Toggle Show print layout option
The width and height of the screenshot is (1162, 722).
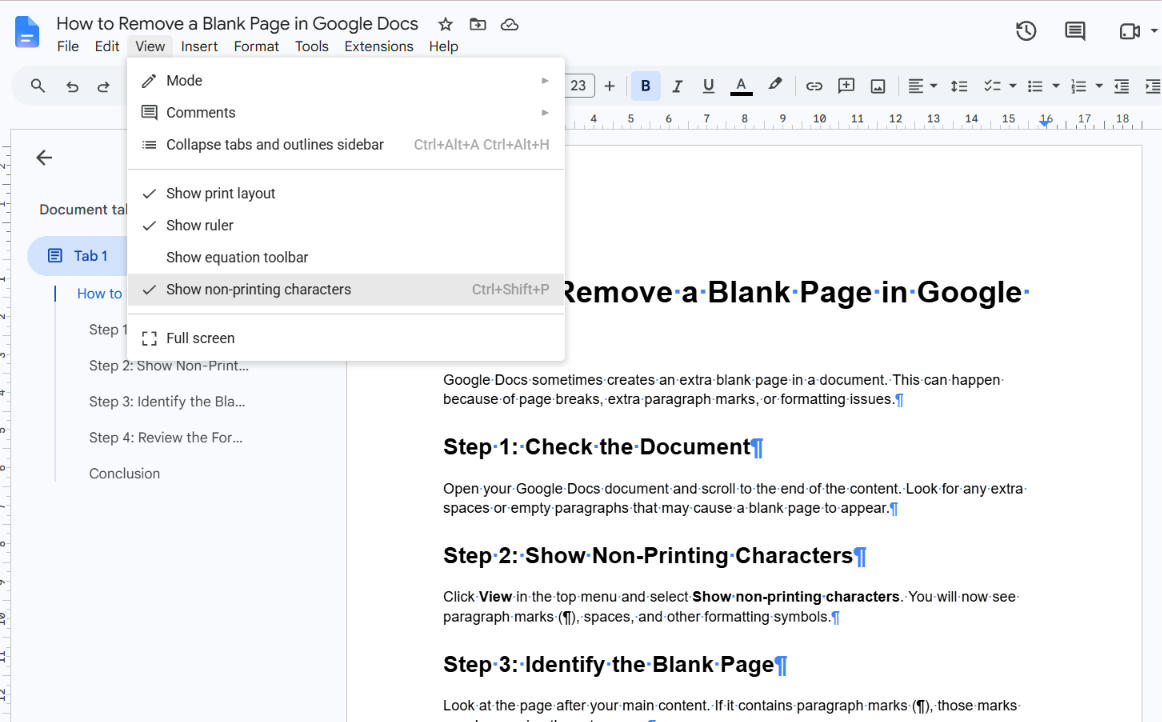pos(346,193)
